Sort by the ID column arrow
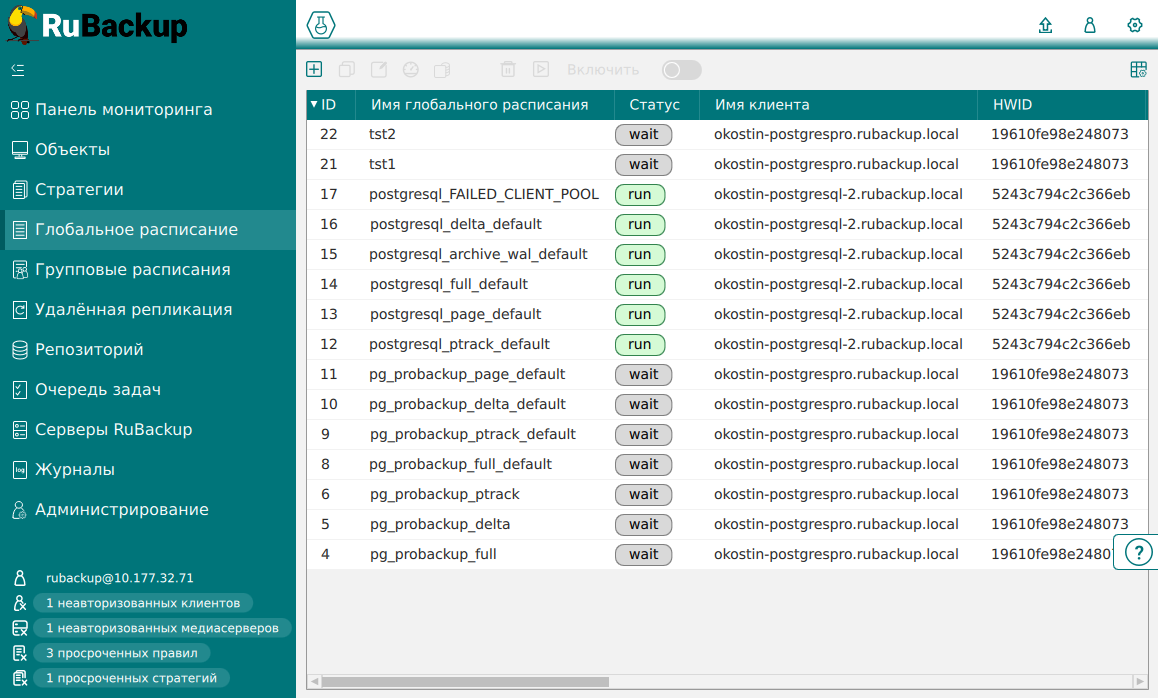 pyautogui.click(x=314, y=105)
